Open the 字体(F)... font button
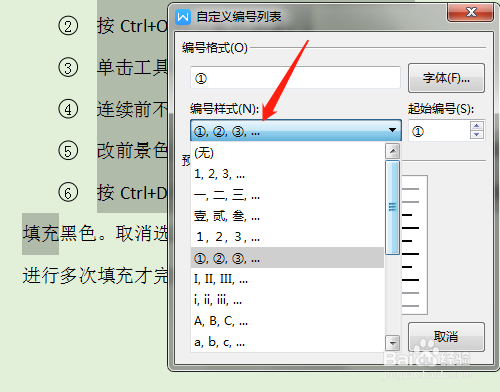The image size is (500, 392). (x=446, y=78)
